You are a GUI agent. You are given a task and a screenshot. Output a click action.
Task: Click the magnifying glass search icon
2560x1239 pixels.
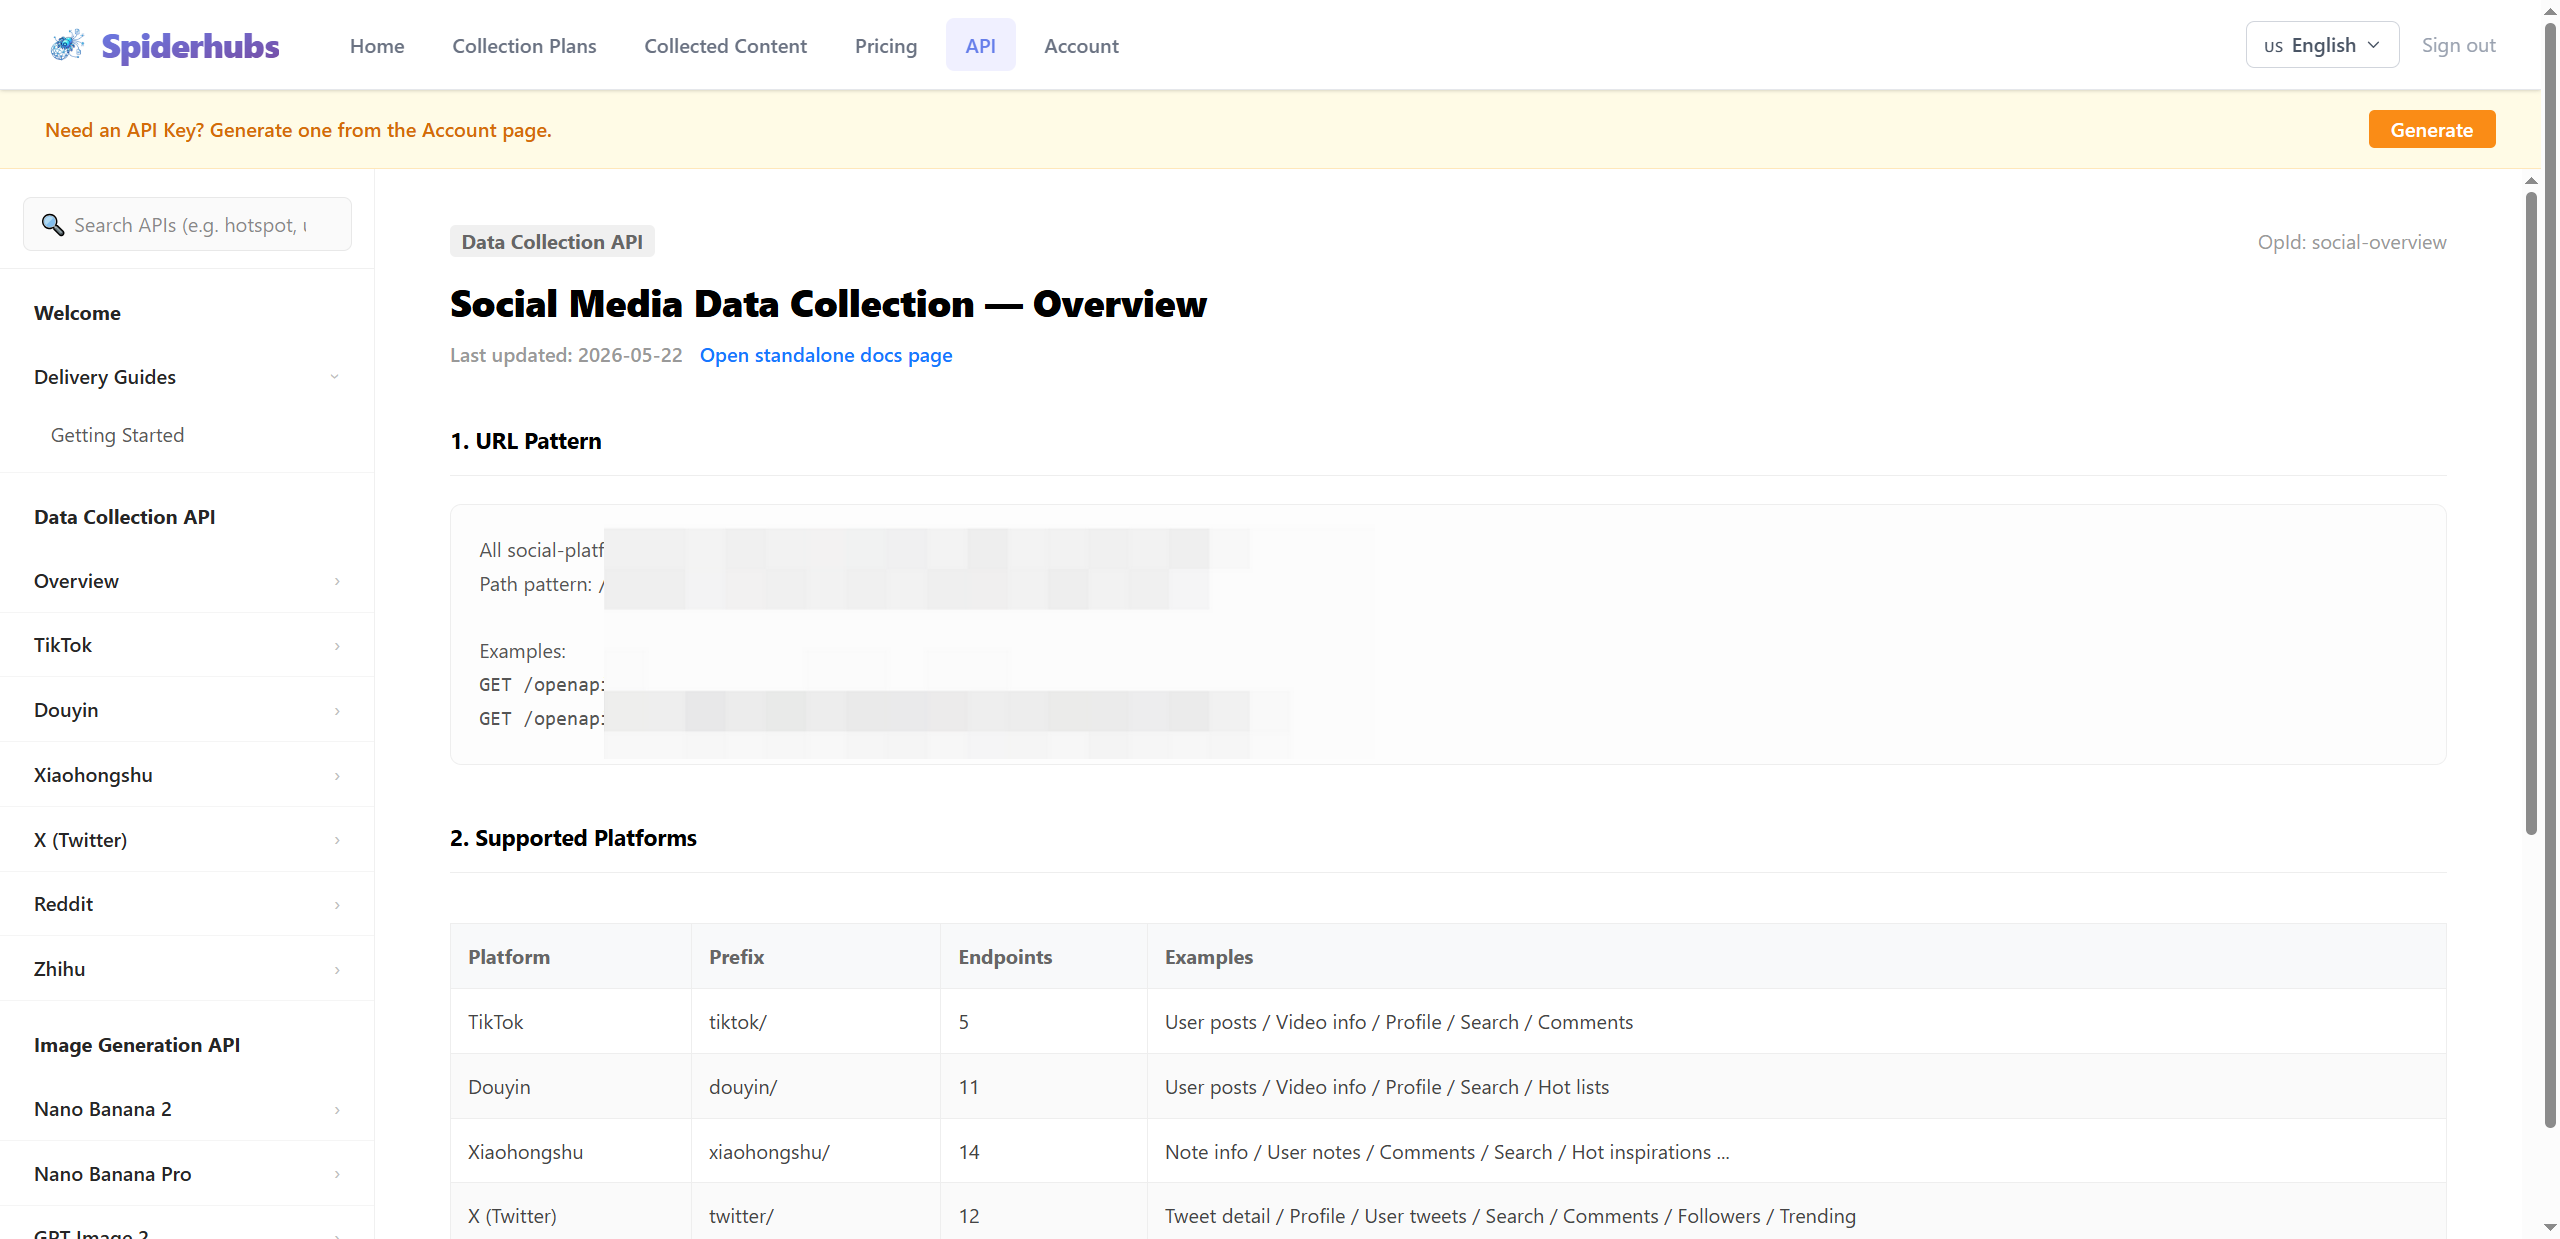[53, 225]
